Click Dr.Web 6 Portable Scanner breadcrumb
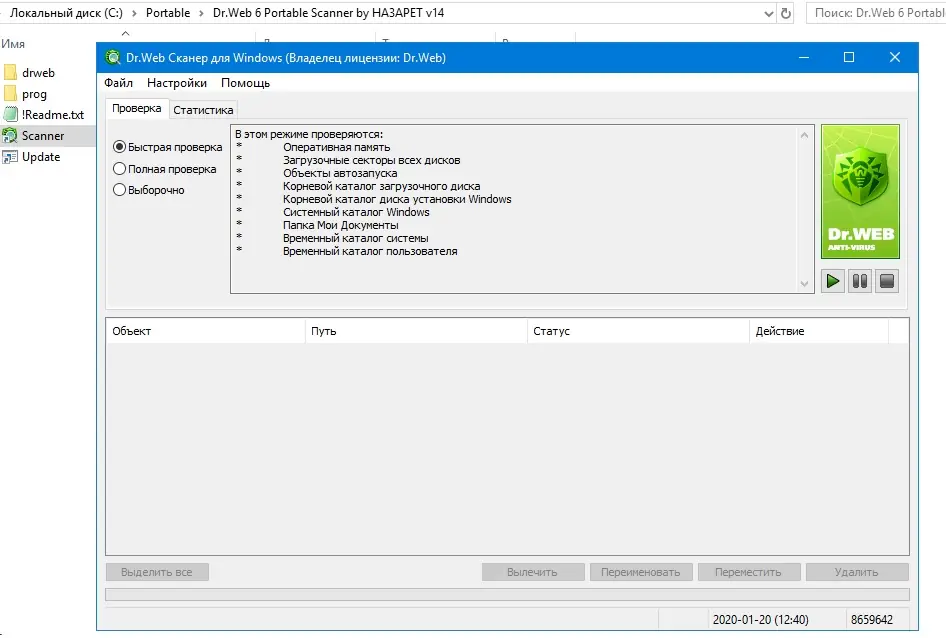 pos(328,13)
